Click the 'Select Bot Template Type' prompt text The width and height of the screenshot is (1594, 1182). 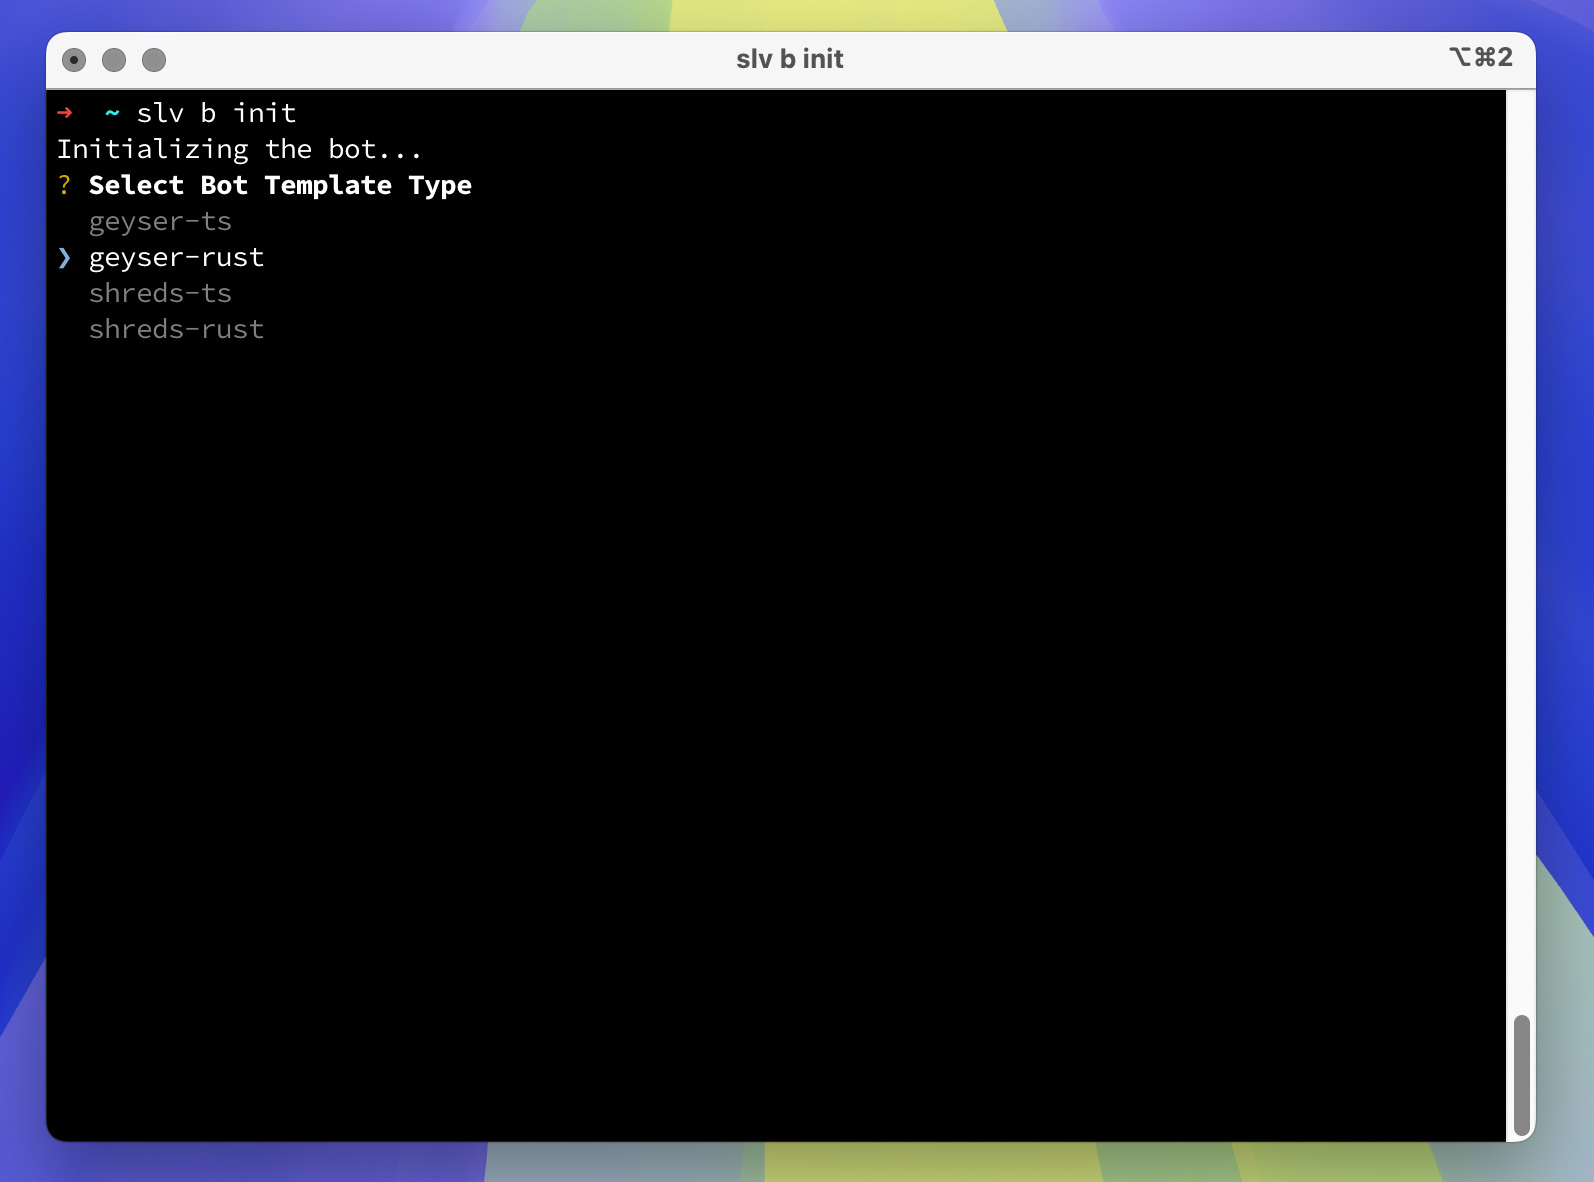coord(280,186)
